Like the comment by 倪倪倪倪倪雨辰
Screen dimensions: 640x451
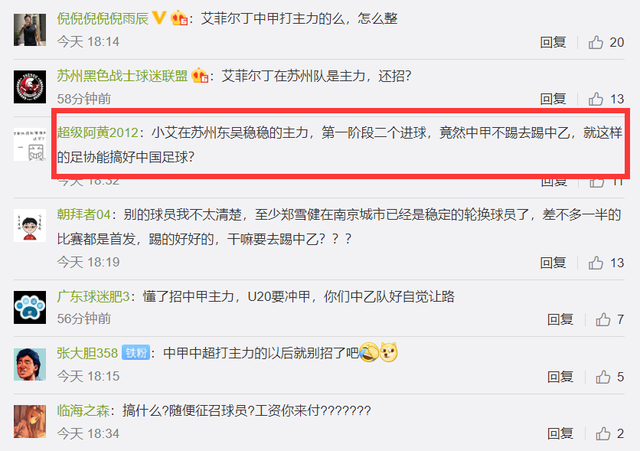tap(596, 42)
